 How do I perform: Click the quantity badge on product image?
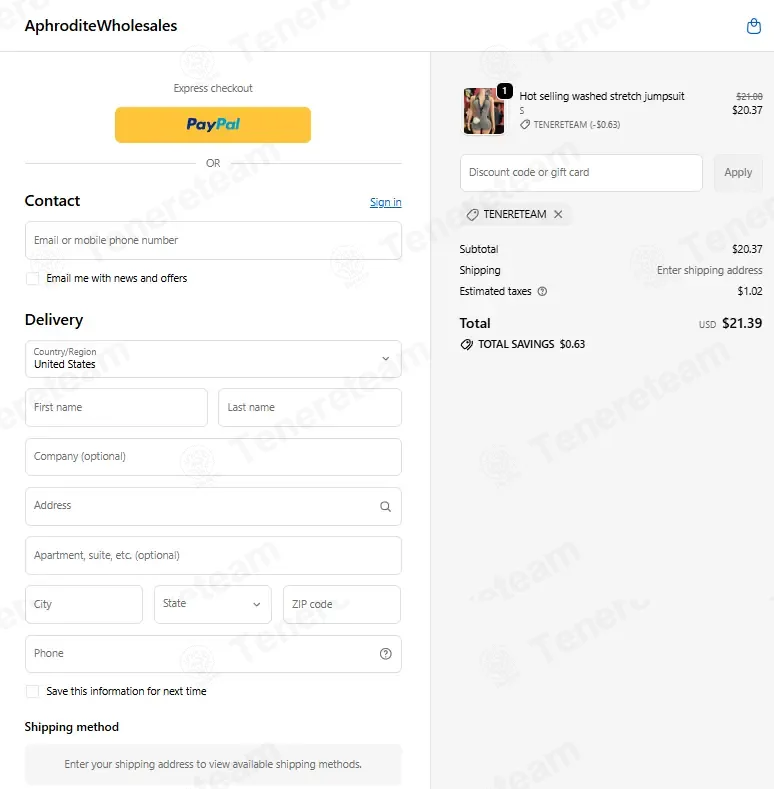505,91
